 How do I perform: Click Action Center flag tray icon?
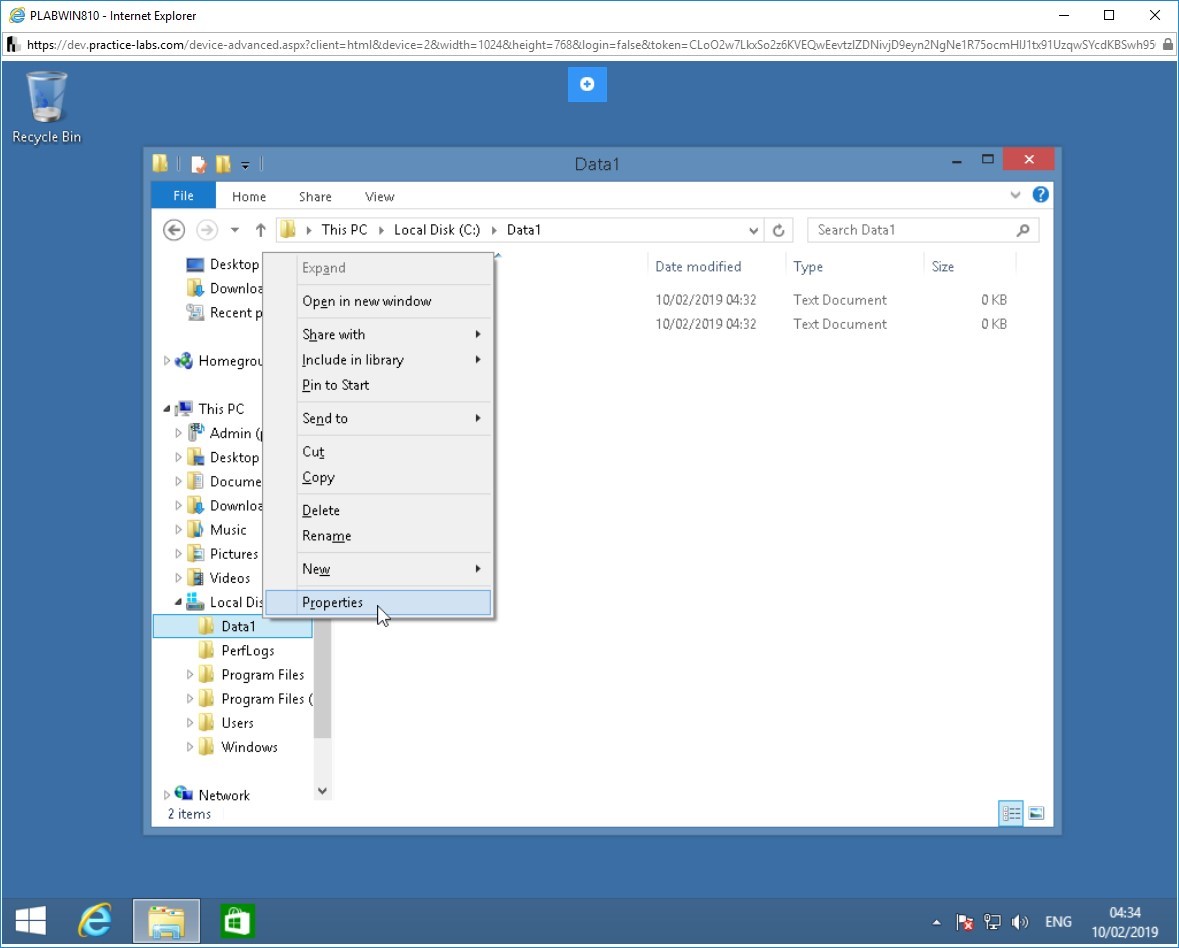(x=965, y=922)
